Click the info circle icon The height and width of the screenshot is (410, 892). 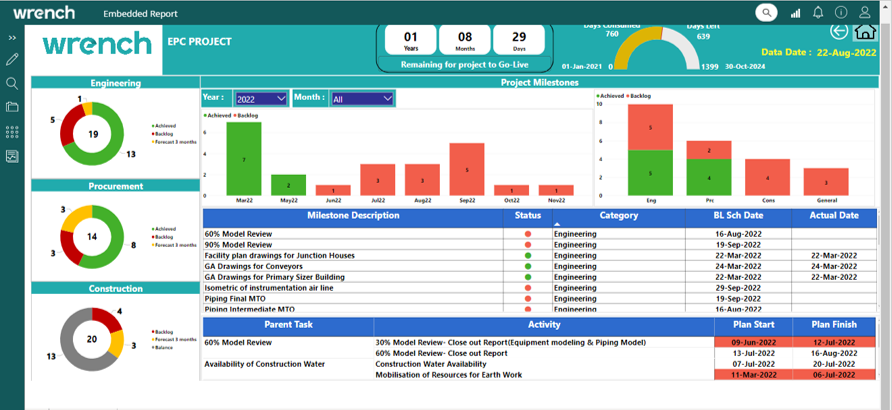click(x=841, y=13)
